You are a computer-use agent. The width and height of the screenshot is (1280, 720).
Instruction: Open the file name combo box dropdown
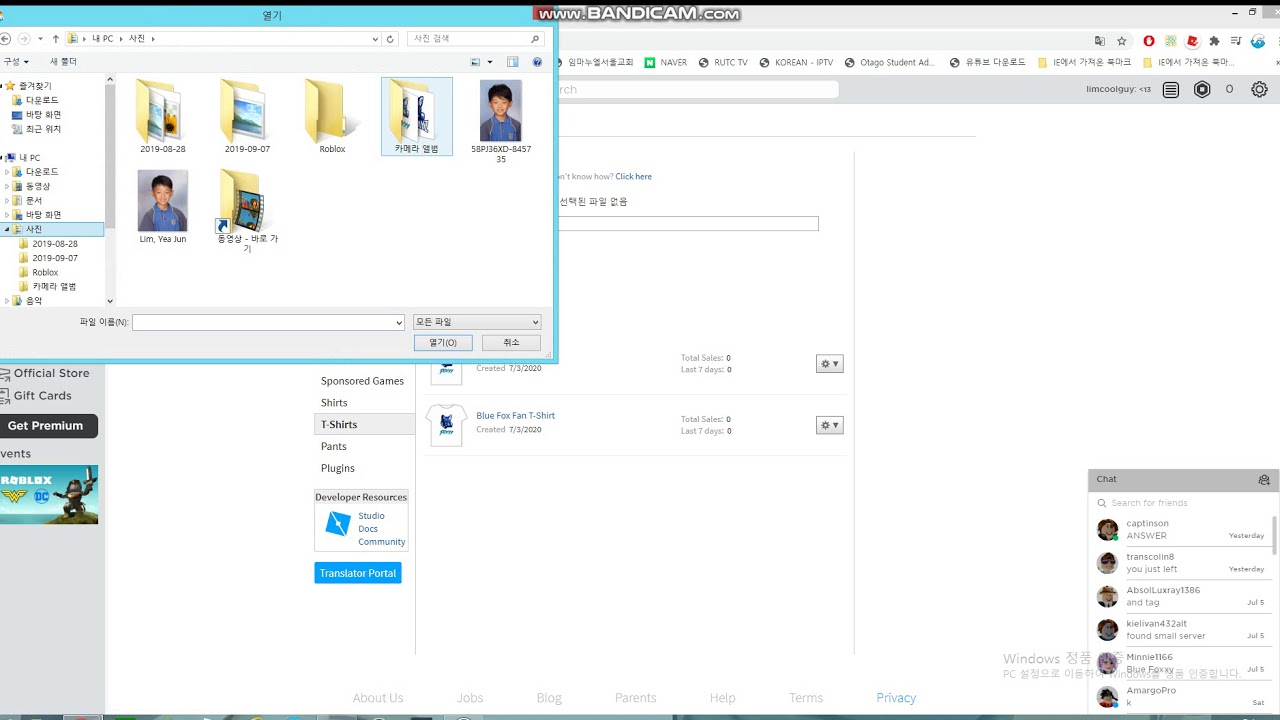[x=399, y=323]
